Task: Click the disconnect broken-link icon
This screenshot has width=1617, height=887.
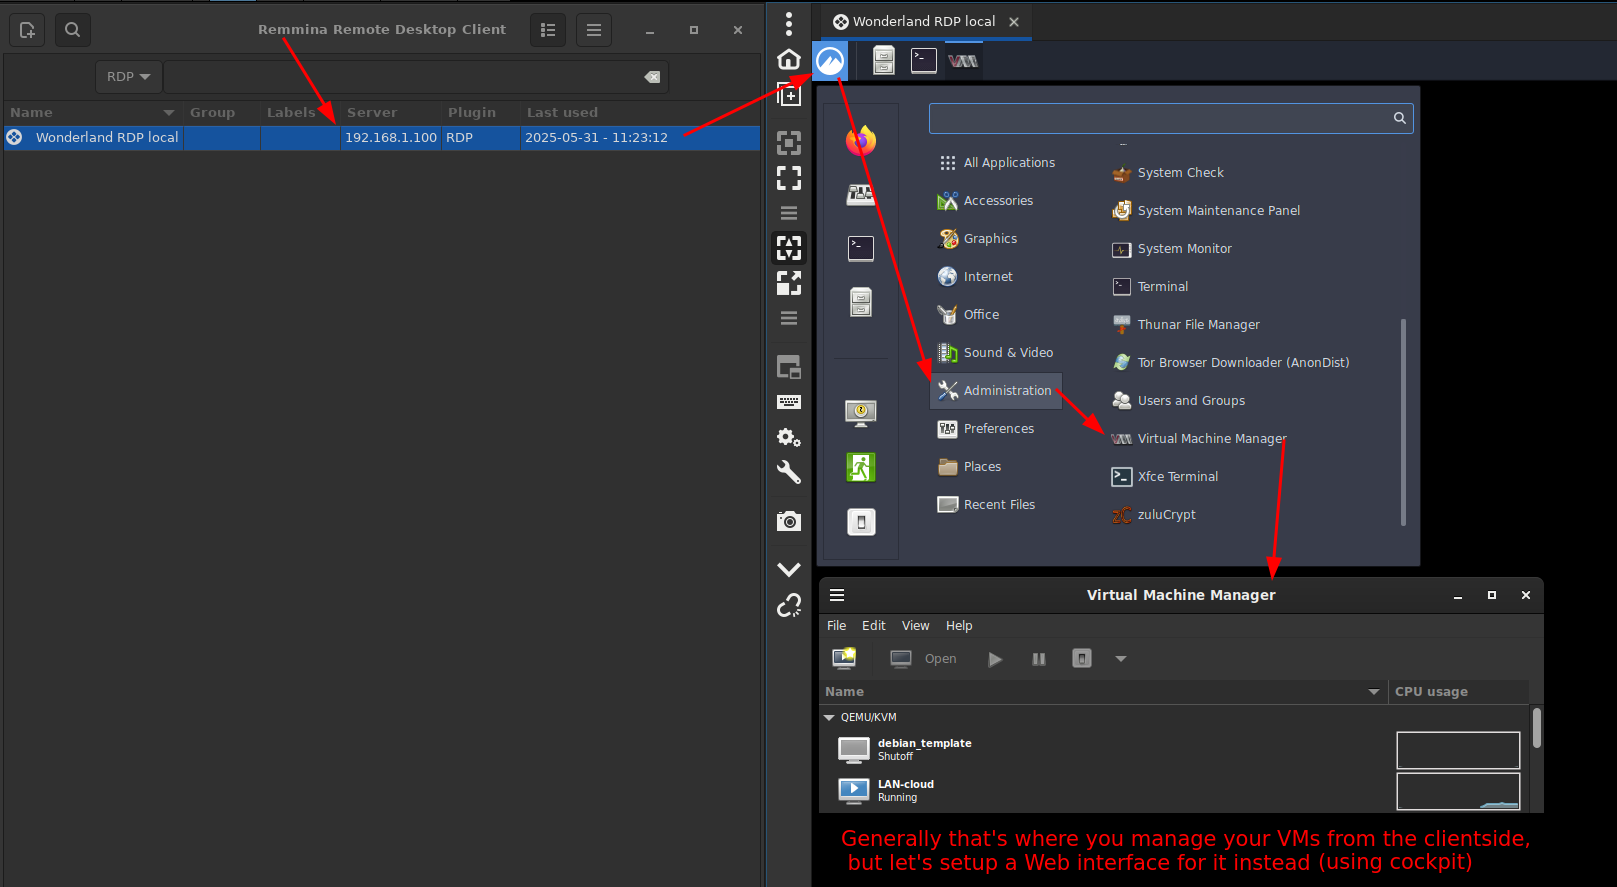Action: [x=789, y=605]
